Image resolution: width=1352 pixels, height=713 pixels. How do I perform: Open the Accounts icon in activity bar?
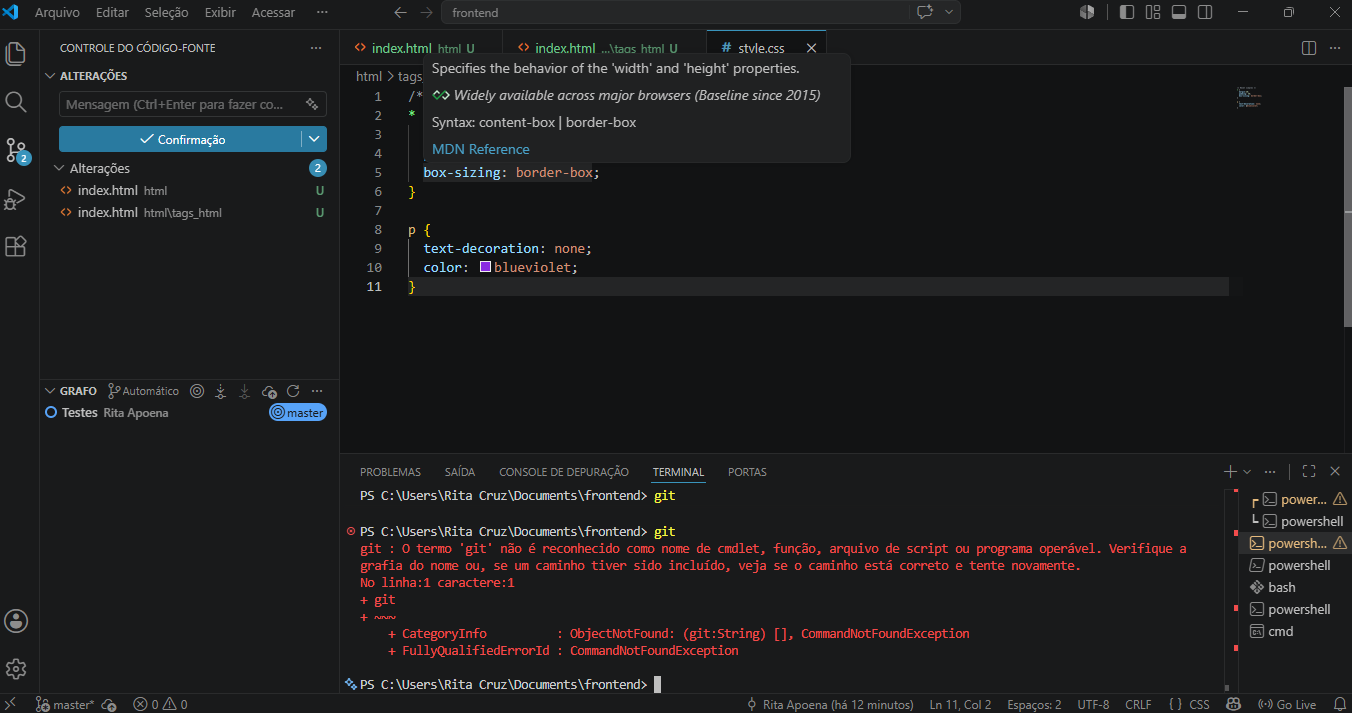16,621
